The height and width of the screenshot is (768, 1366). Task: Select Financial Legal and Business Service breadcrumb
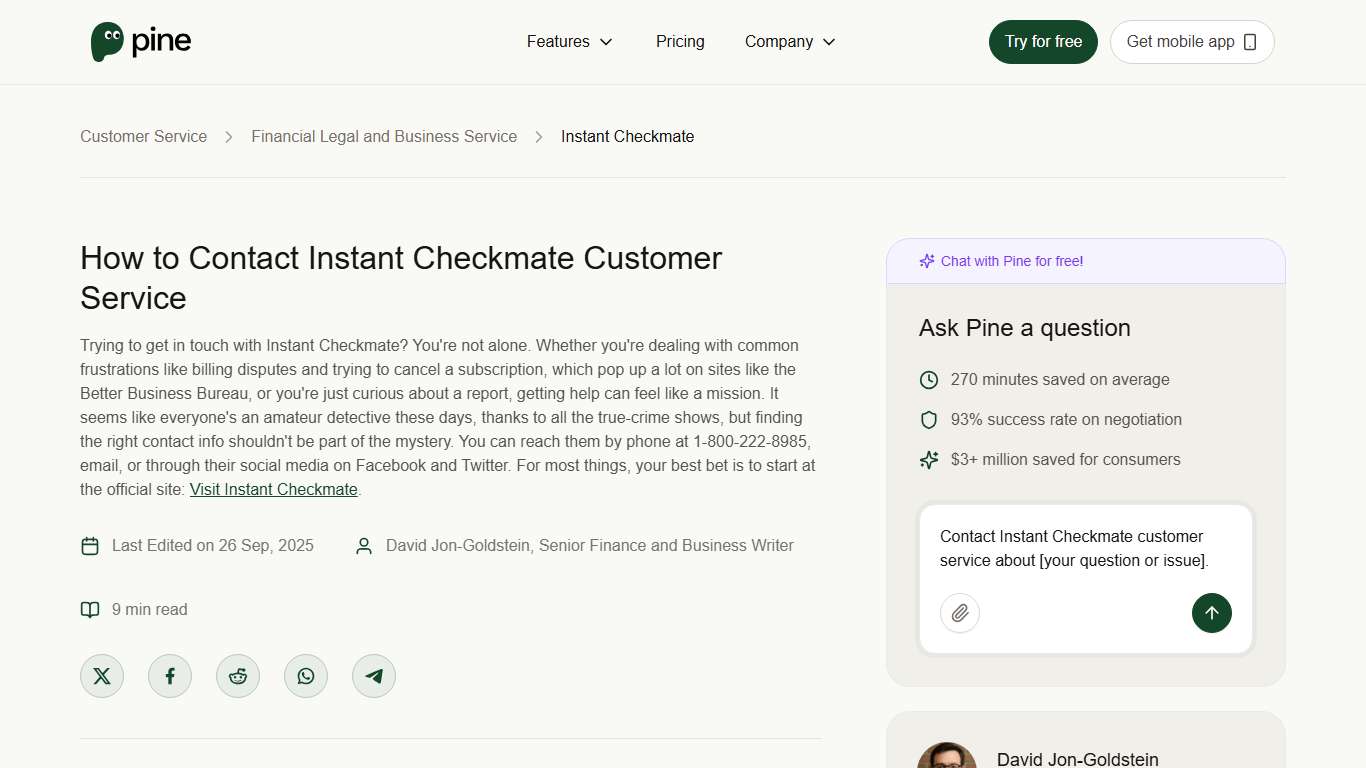tap(384, 136)
